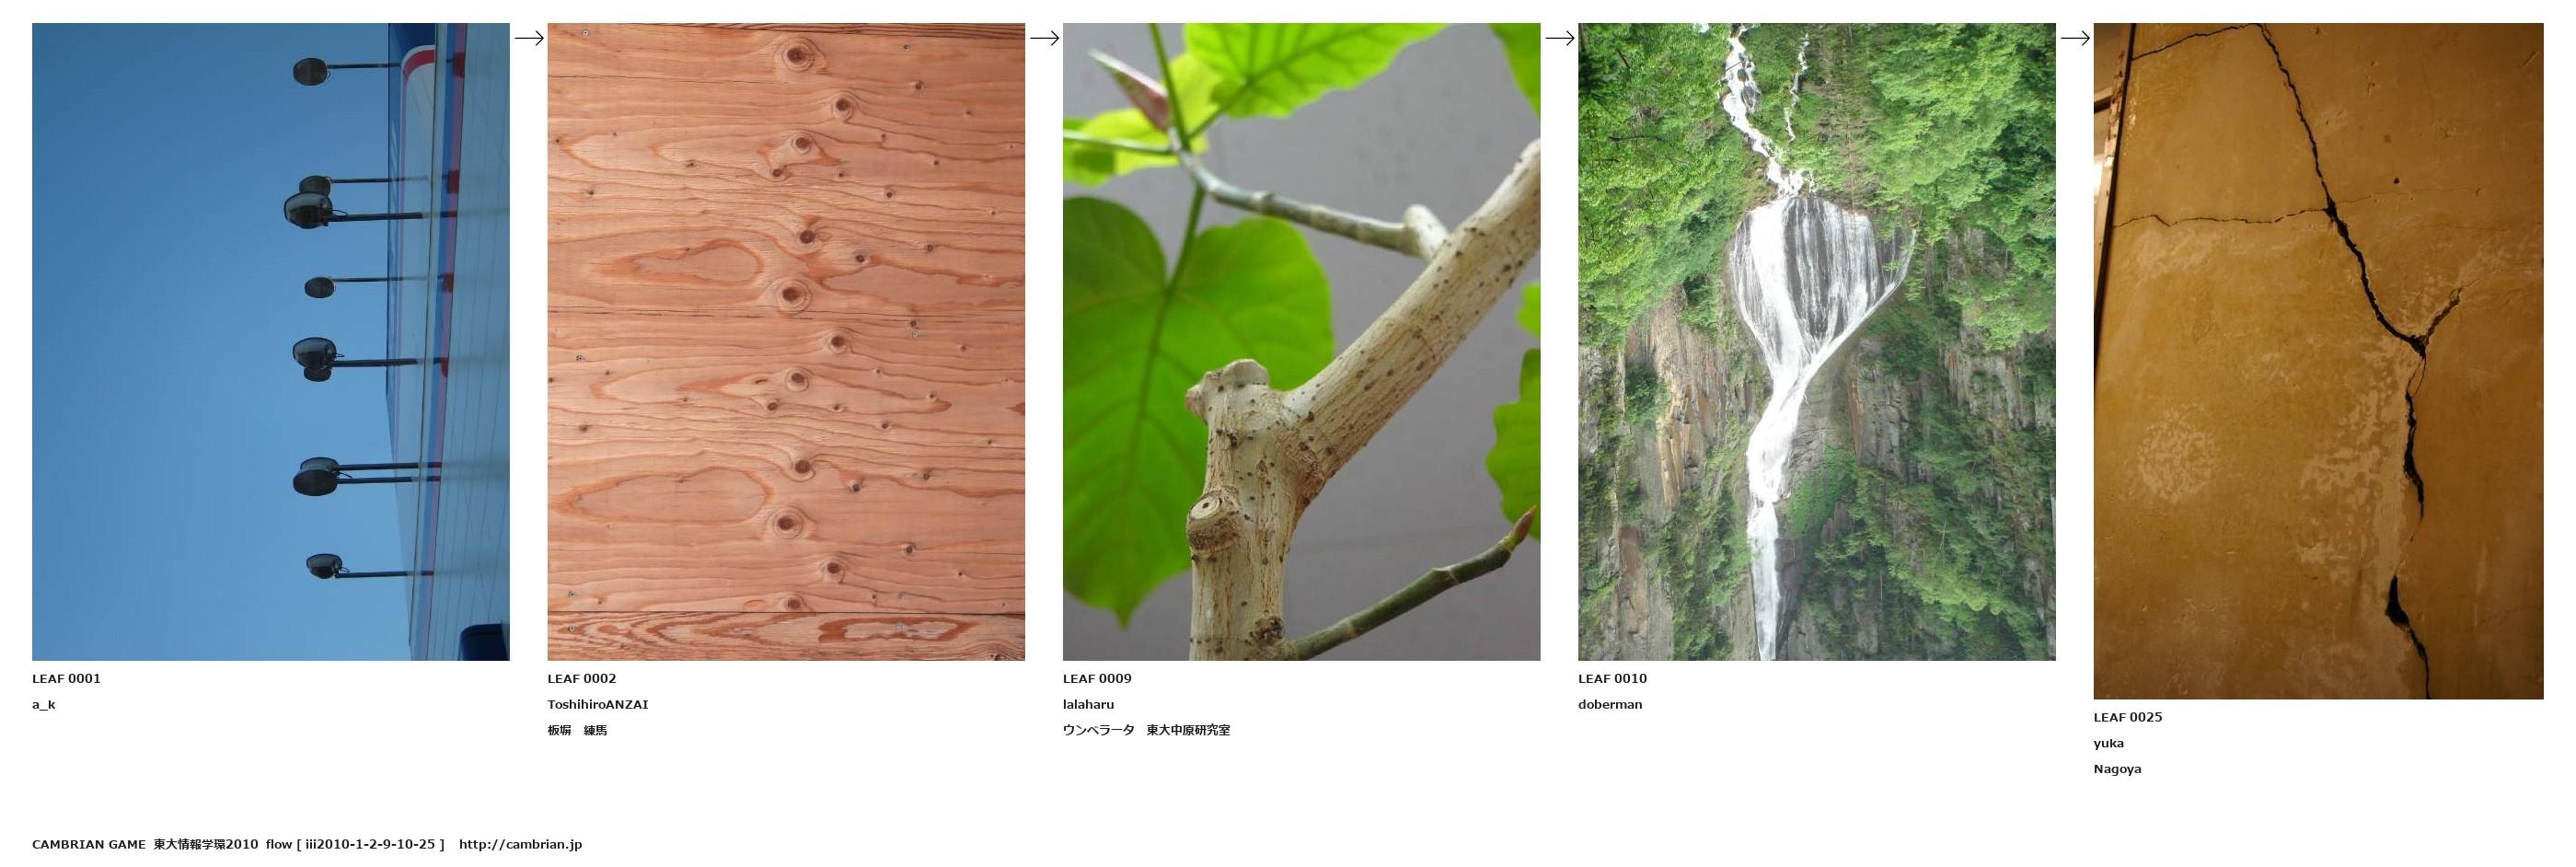Click the LEAF 0025 label
The image size is (2576, 867).
[x=2128, y=718]
